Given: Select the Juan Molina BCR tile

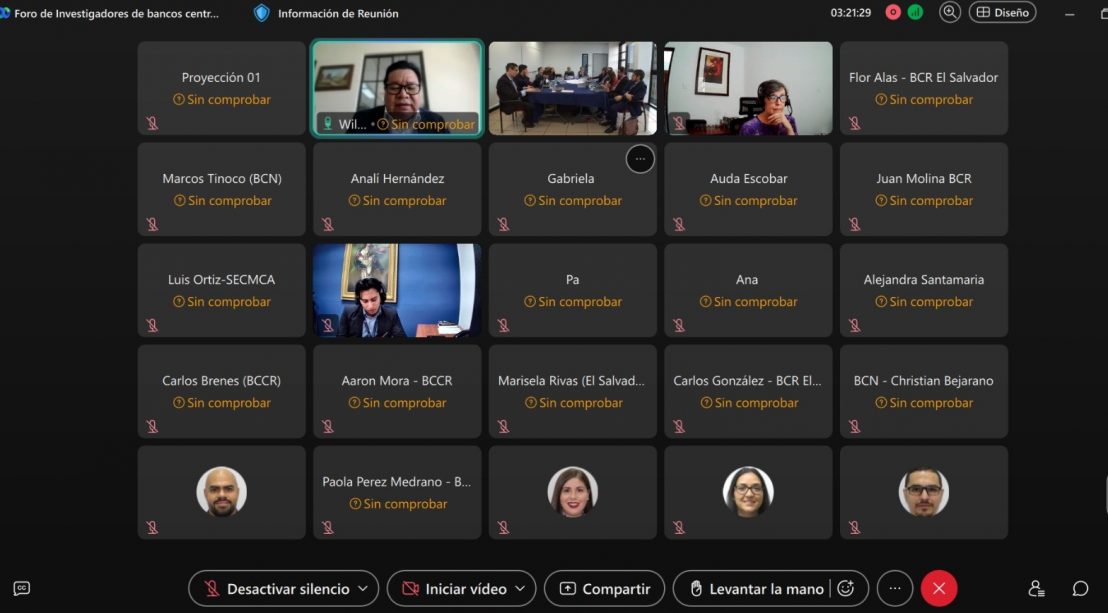Looking at the screenshot, I should coord(924,189).
